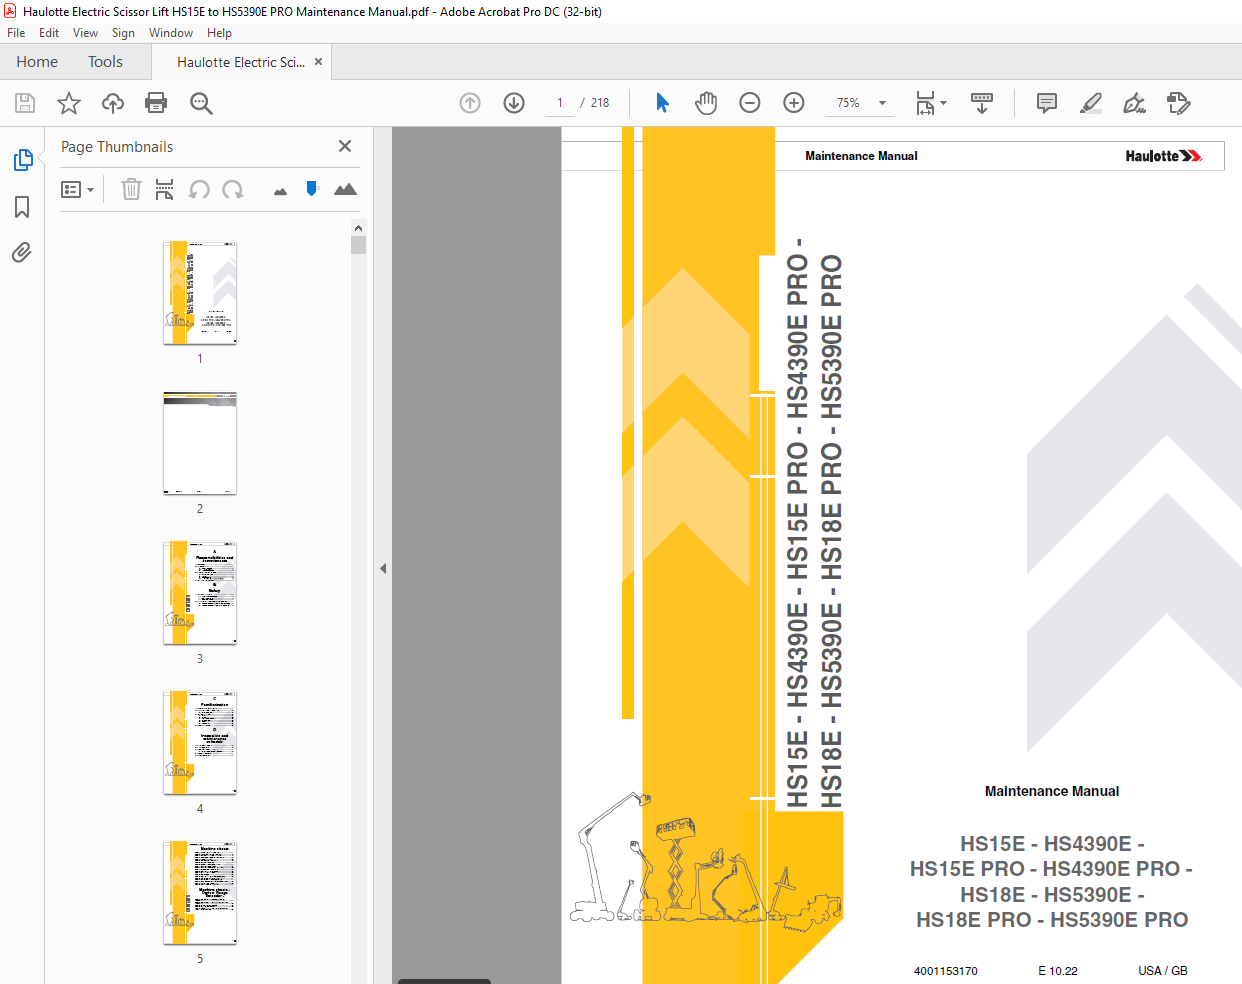
Task: Select page 4 thumbnail
Action: tap(200, 743)
